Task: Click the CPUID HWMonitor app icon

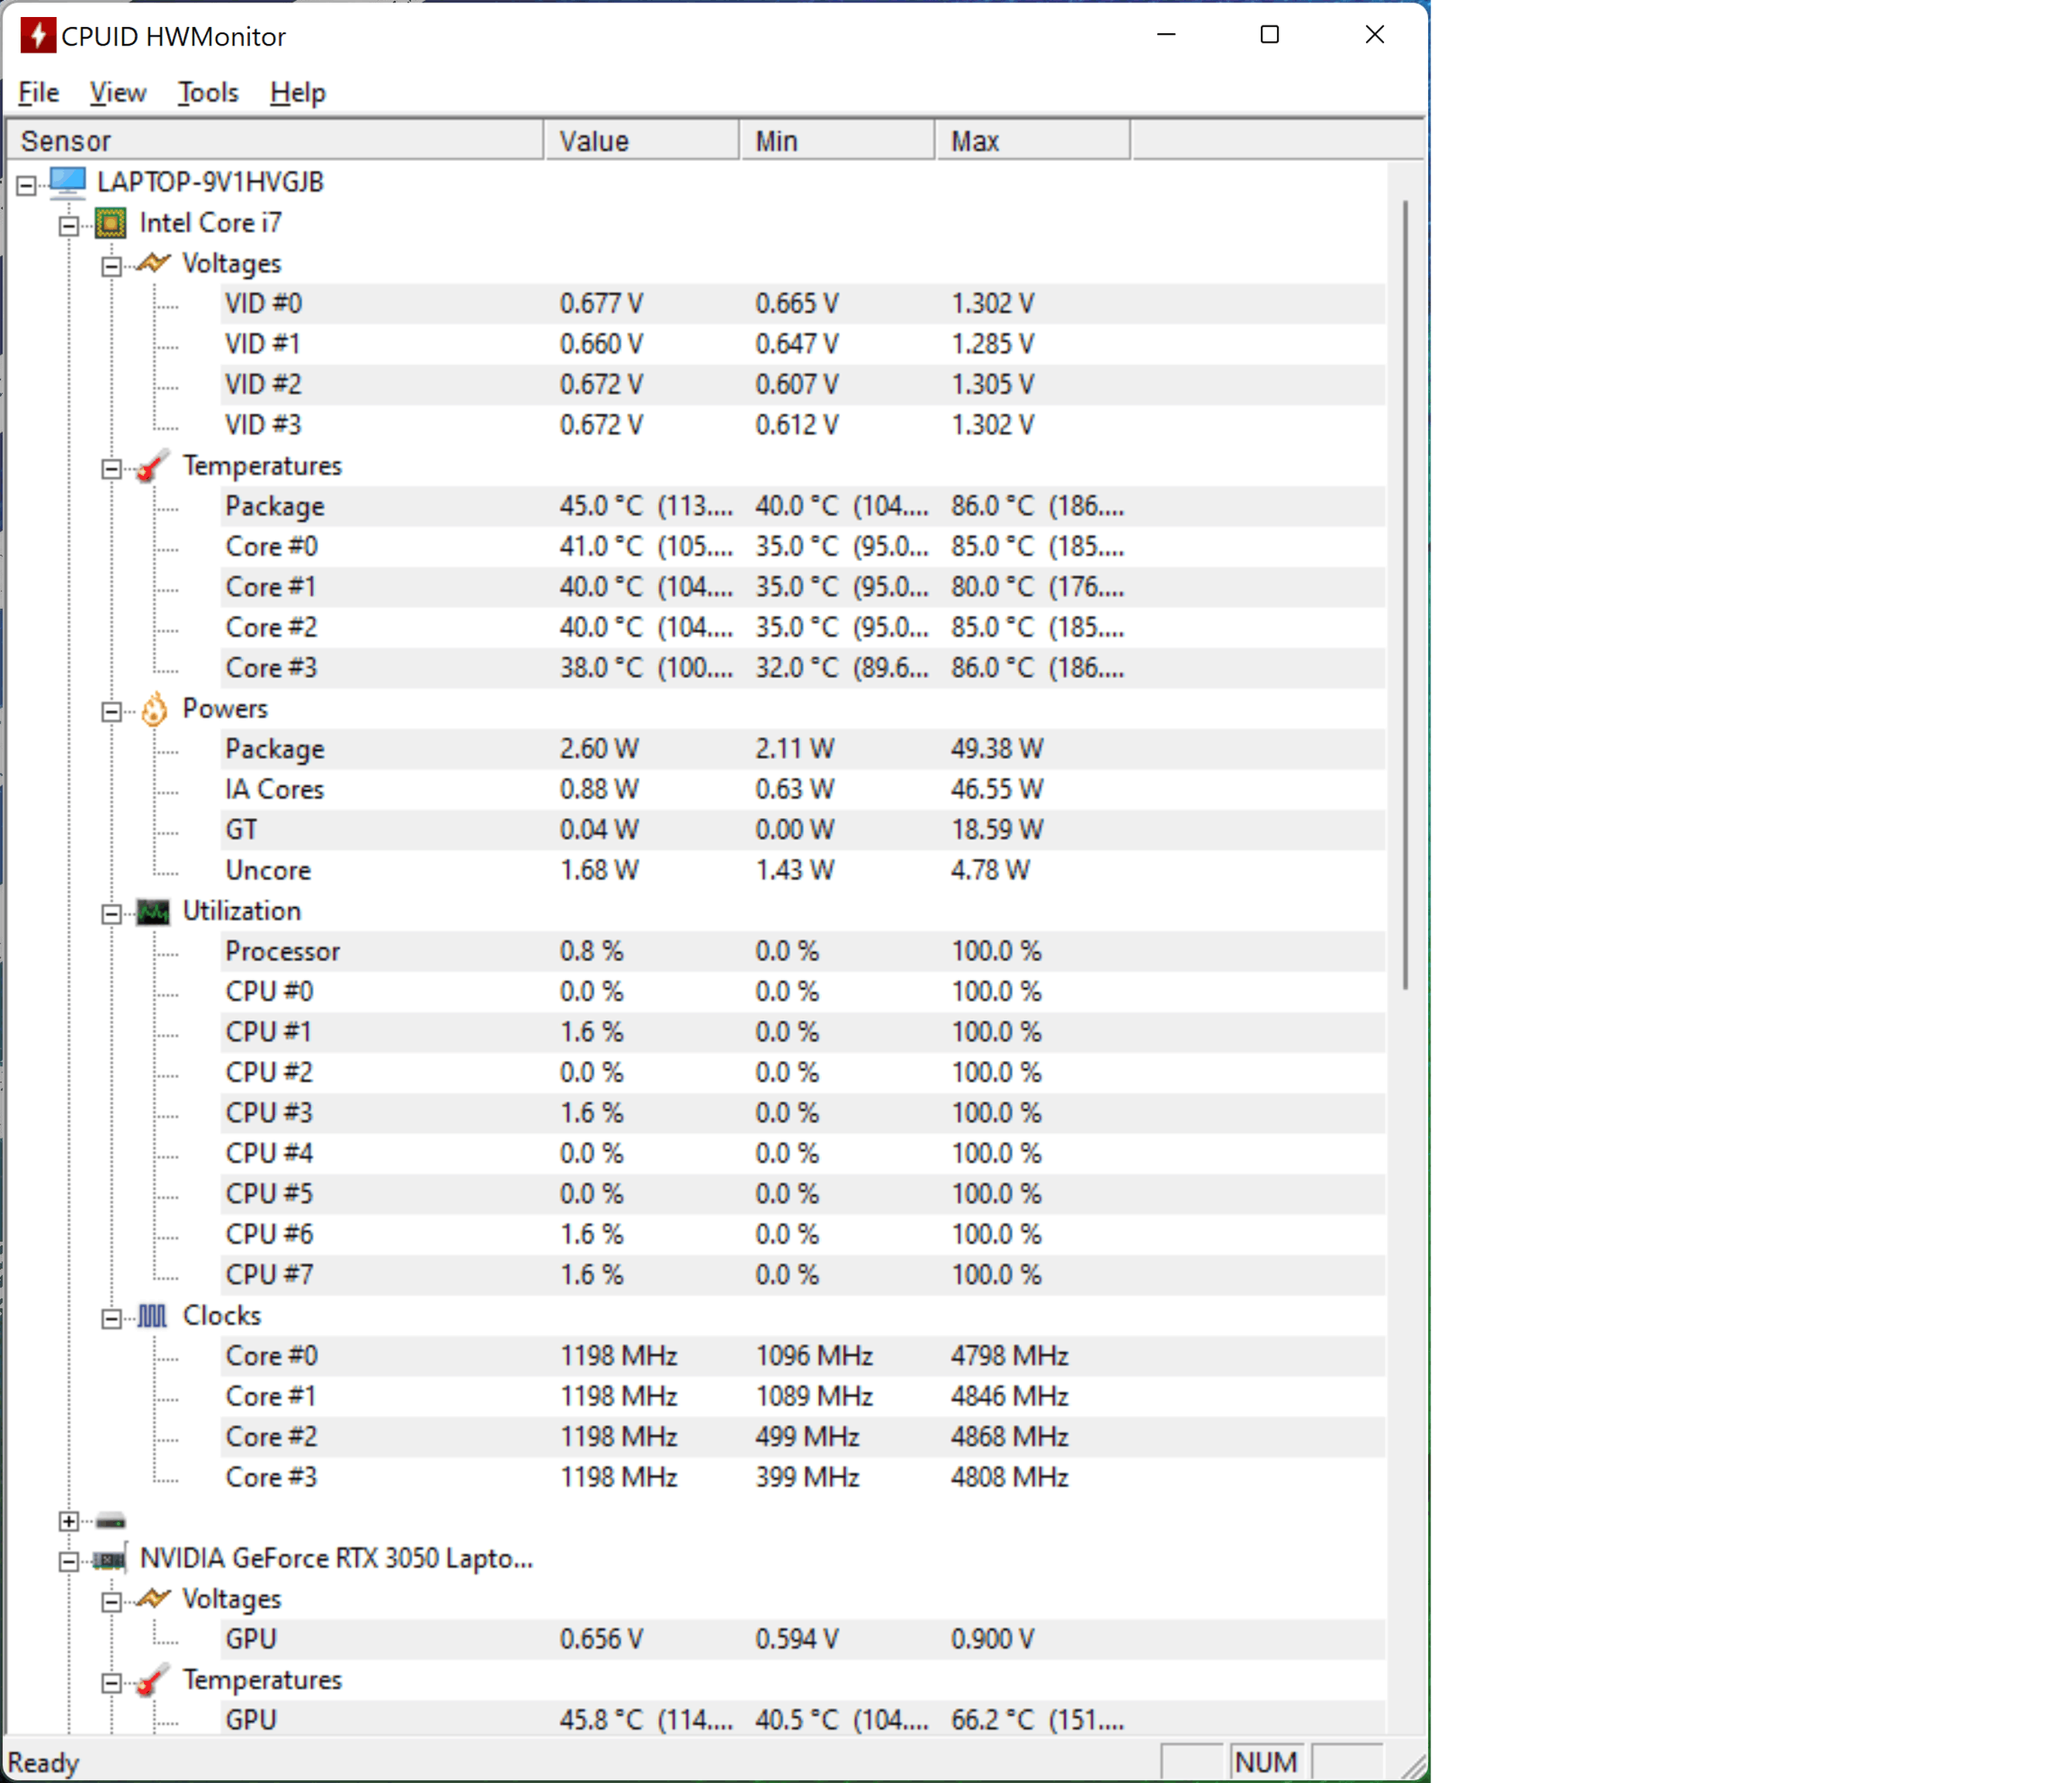Action: coord(38,36)
